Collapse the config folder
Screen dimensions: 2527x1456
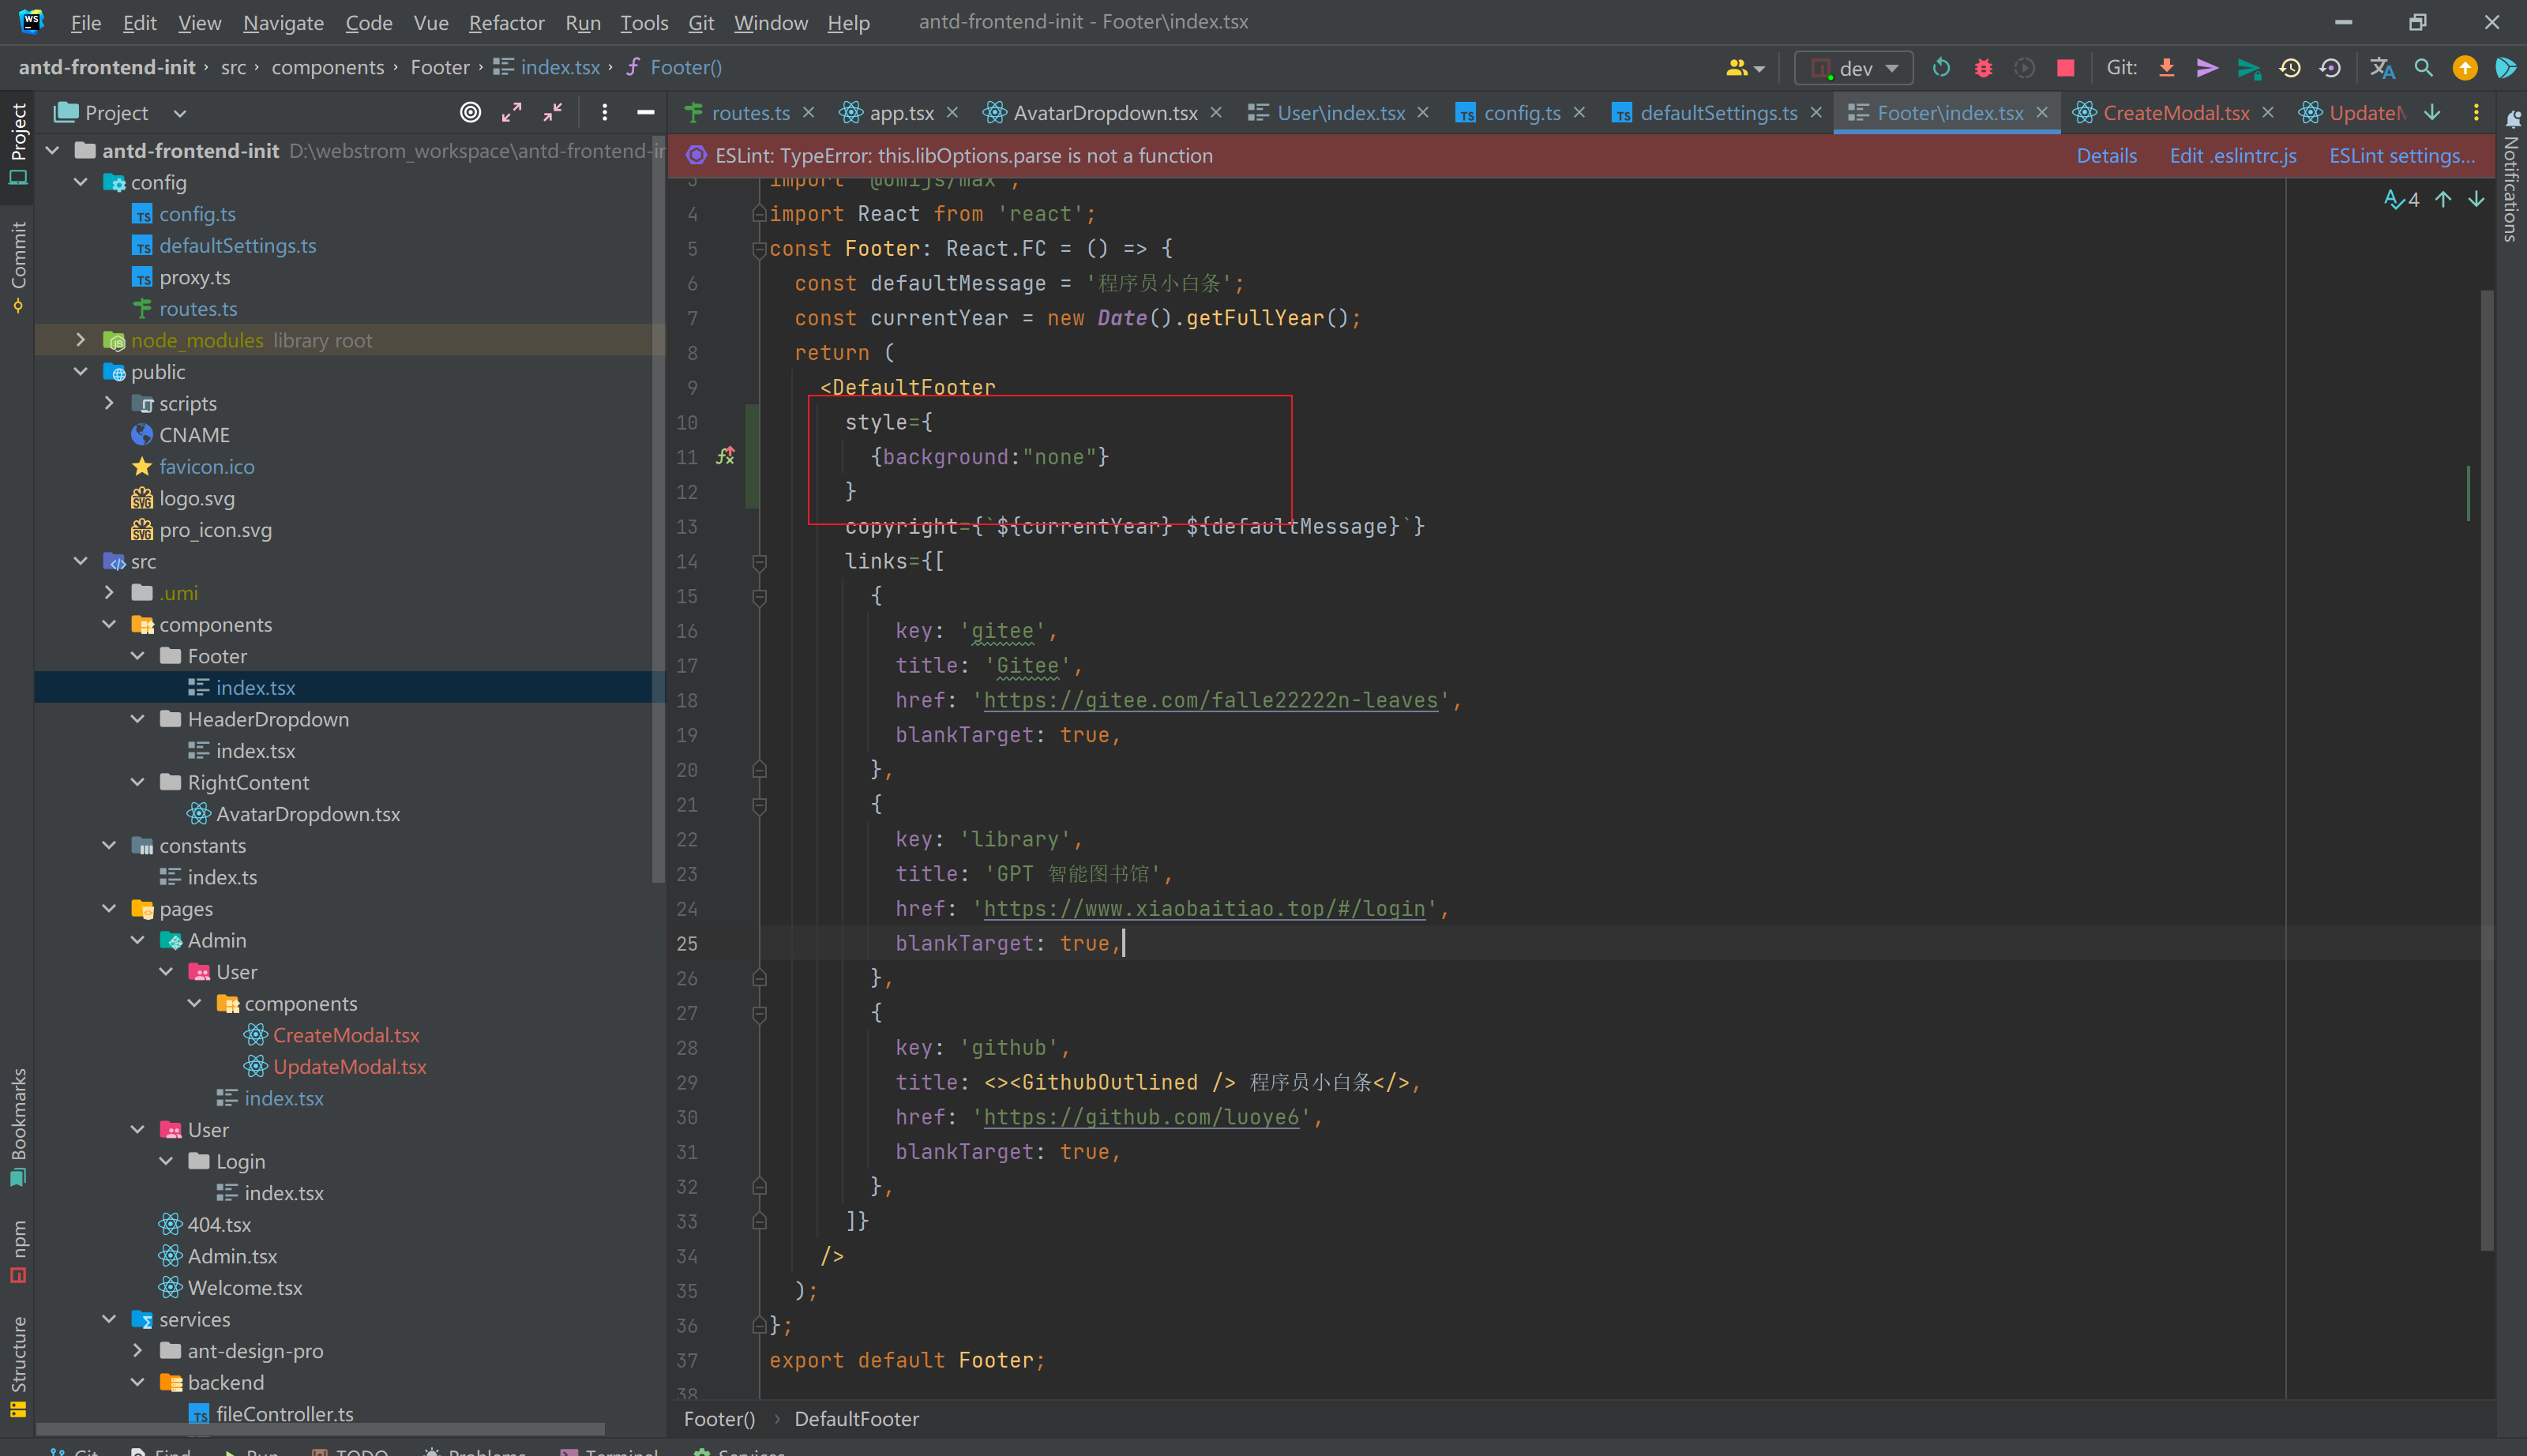pyautogui.click(x=80, y=182)
